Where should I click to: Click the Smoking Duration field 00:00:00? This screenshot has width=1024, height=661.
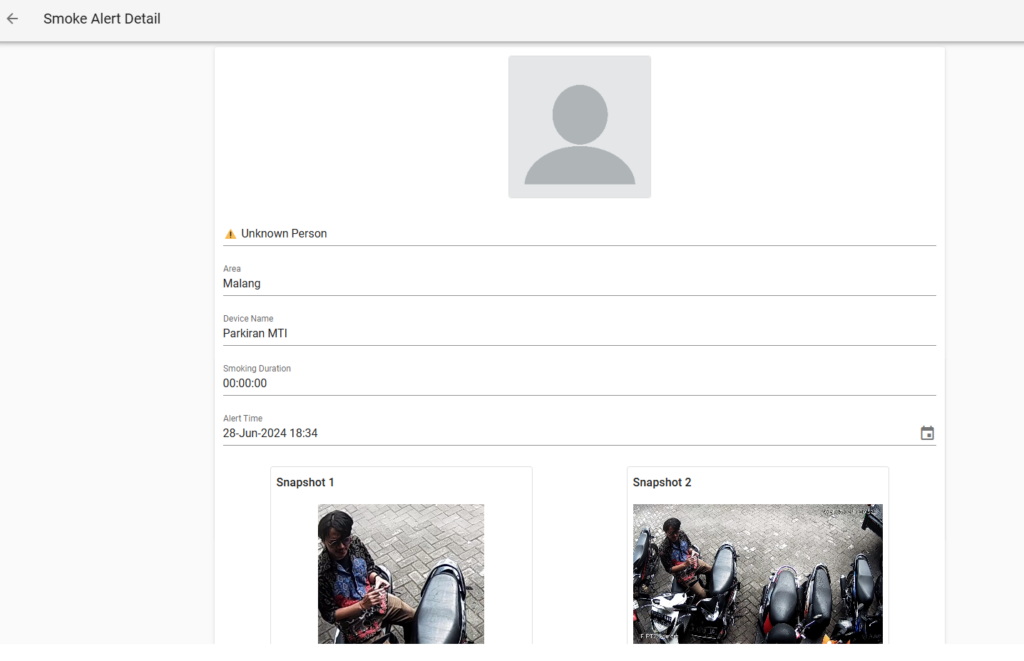[x=579, y=378]
